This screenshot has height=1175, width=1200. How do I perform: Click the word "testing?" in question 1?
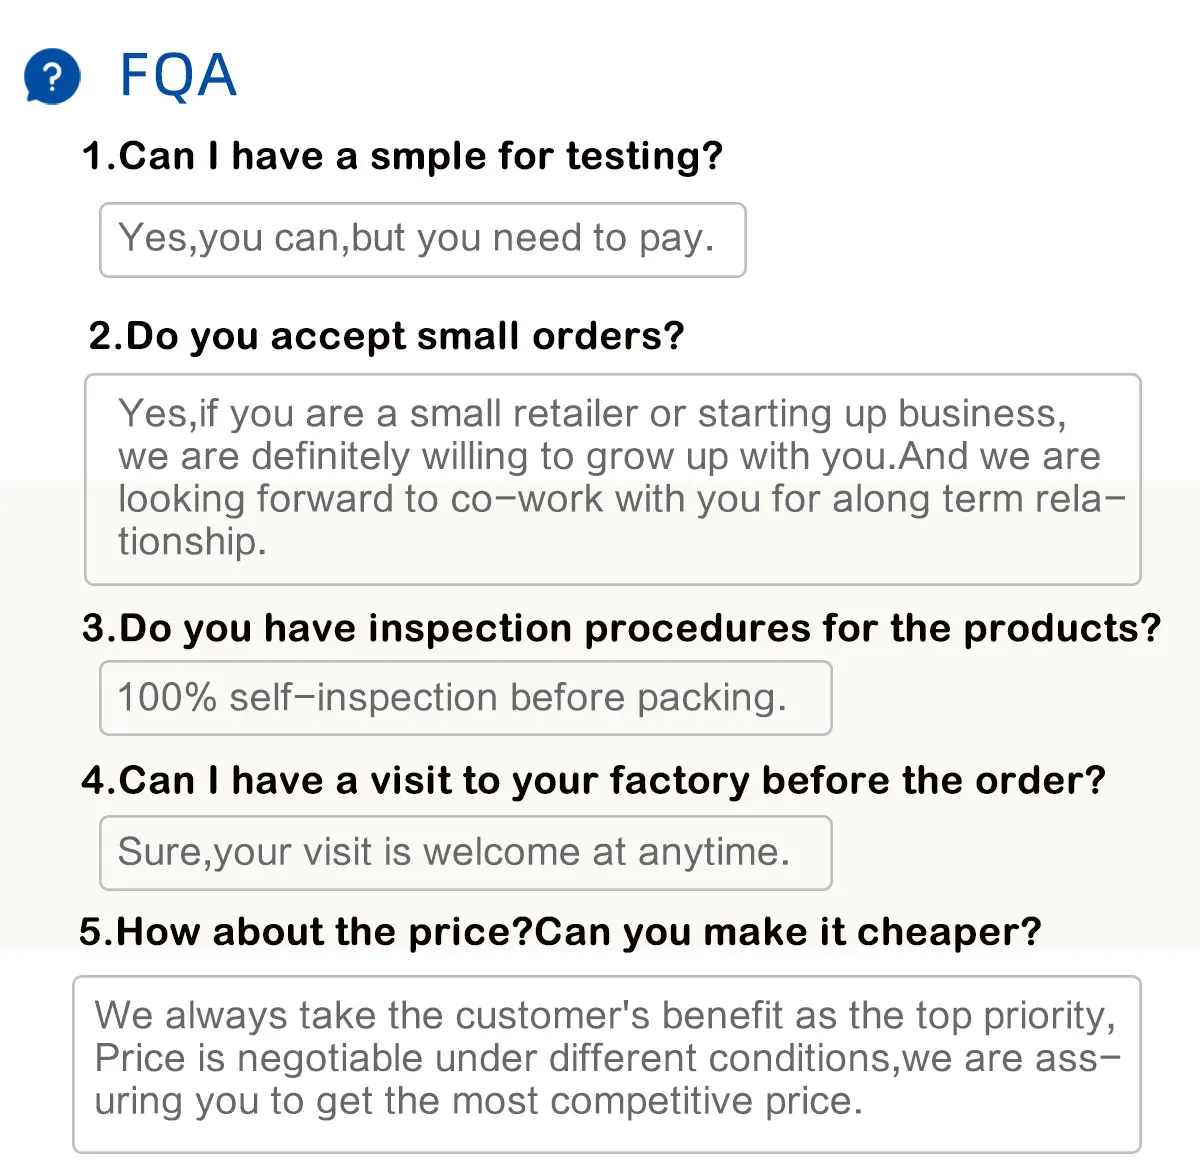tap(644, 156)
